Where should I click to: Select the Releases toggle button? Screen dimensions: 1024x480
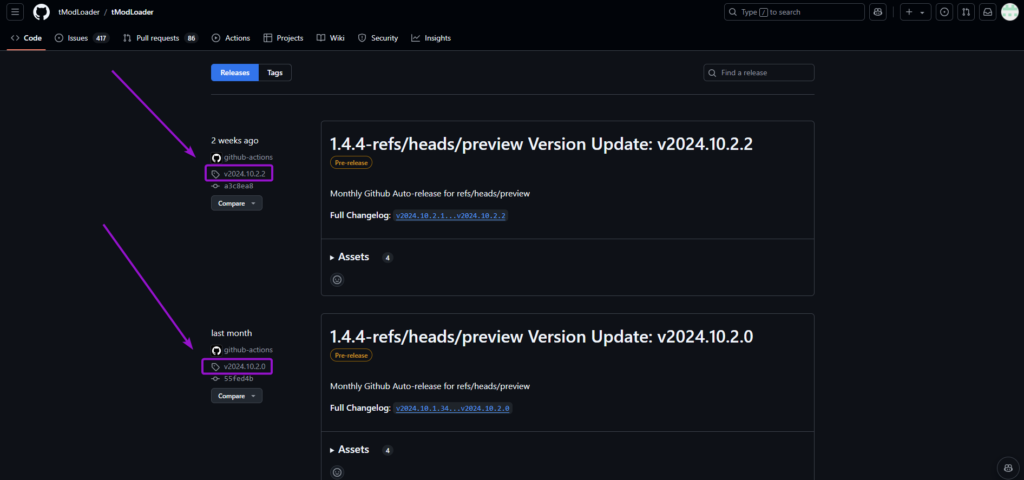pyautogui.click(x=234, y=72)
